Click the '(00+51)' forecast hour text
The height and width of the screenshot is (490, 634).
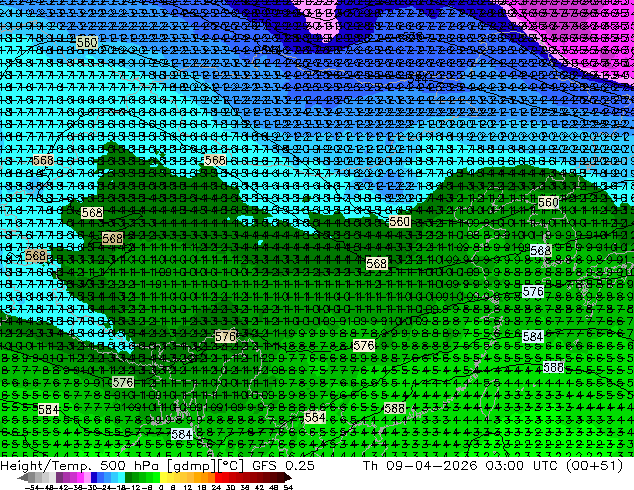[x=594, y=466]
